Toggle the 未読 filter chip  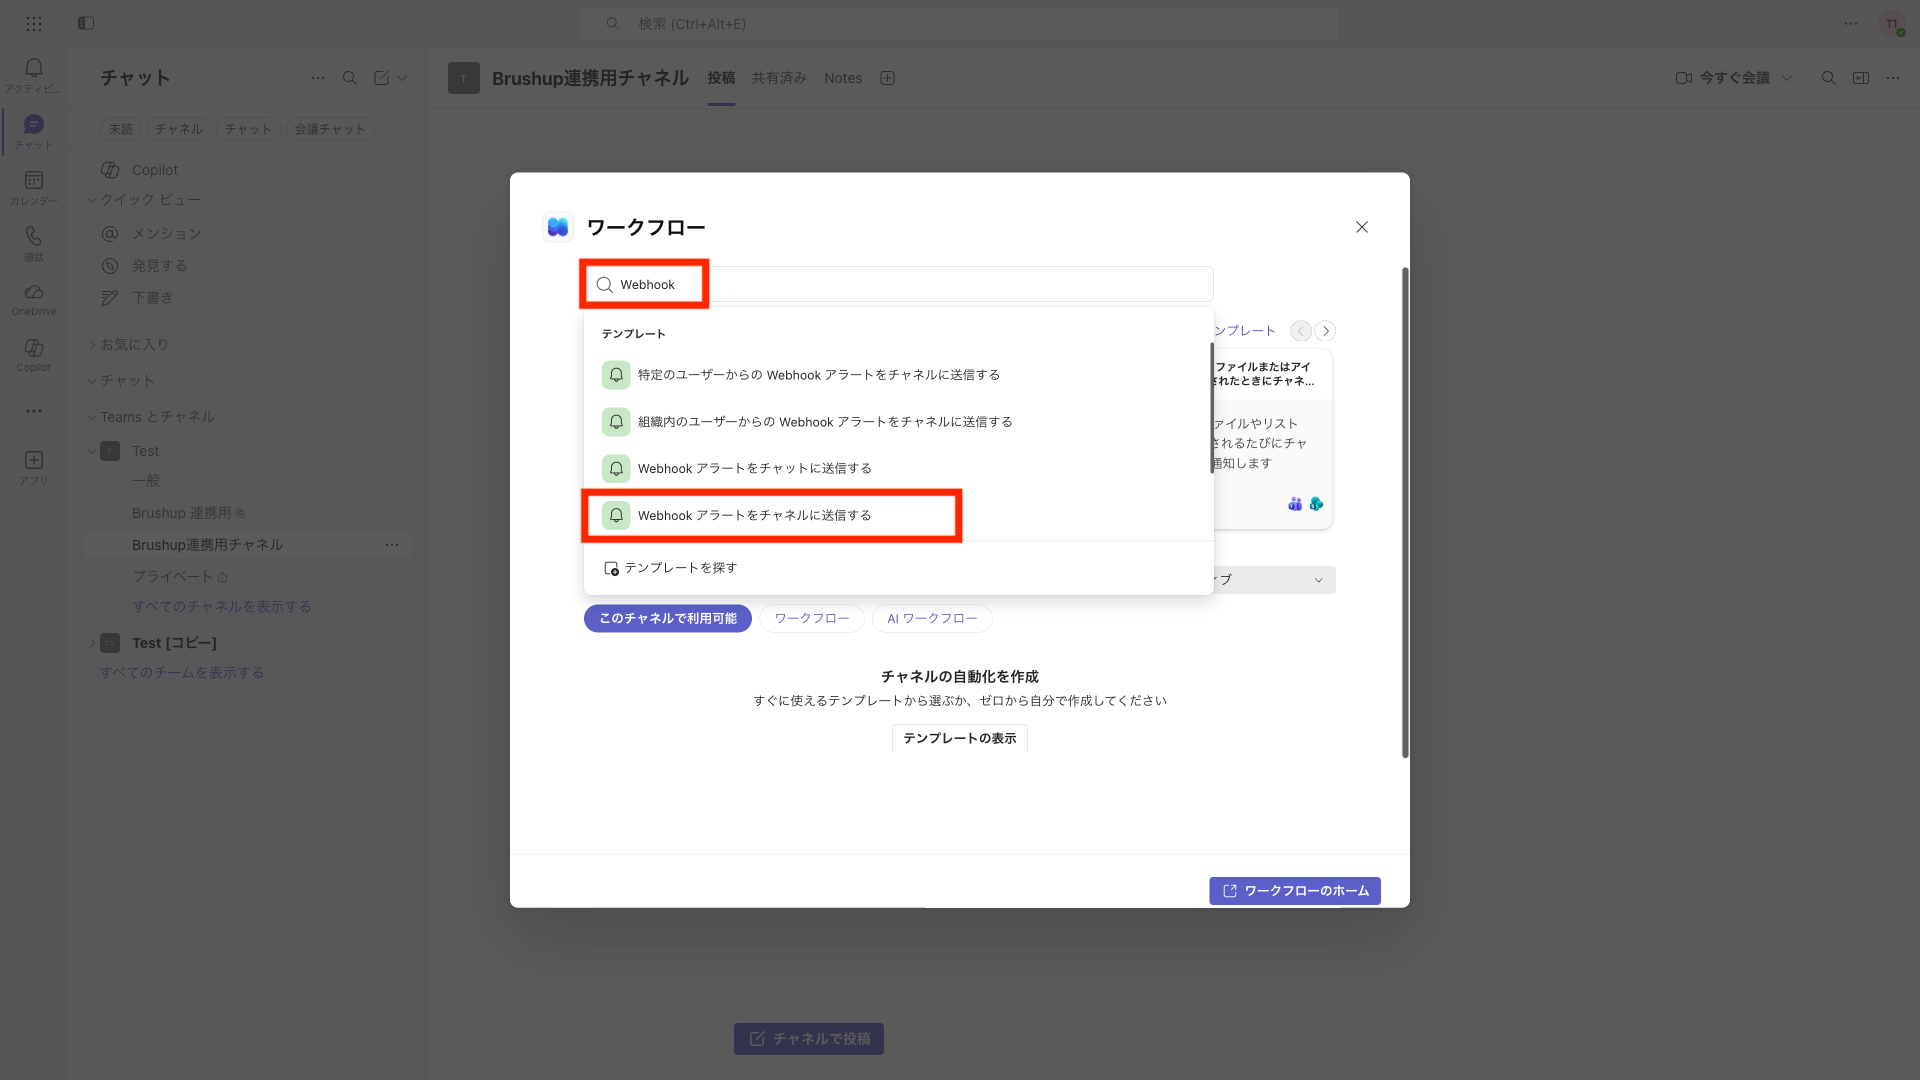click(121, 129)
